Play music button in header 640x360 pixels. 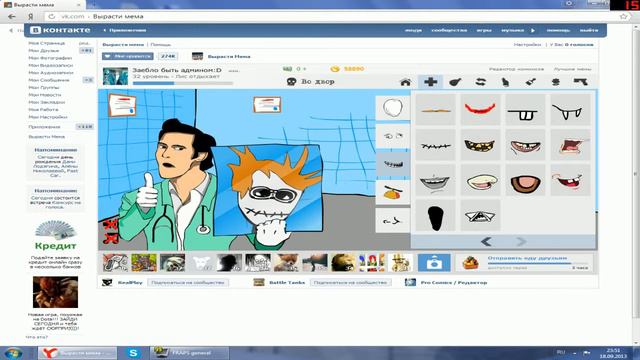pos(533,31)
